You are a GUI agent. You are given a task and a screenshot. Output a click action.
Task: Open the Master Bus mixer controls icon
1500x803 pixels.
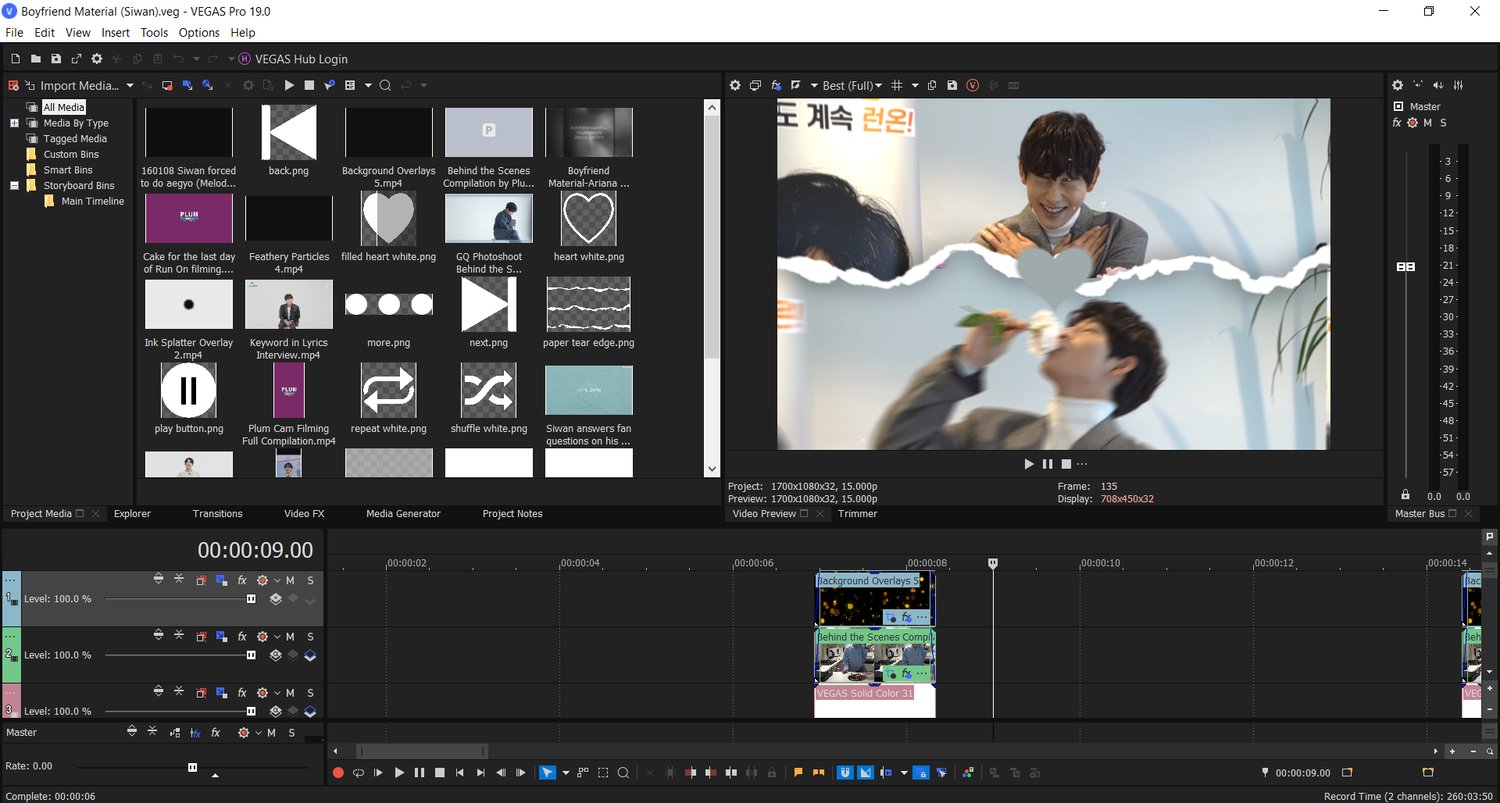tap(1459, 85)
